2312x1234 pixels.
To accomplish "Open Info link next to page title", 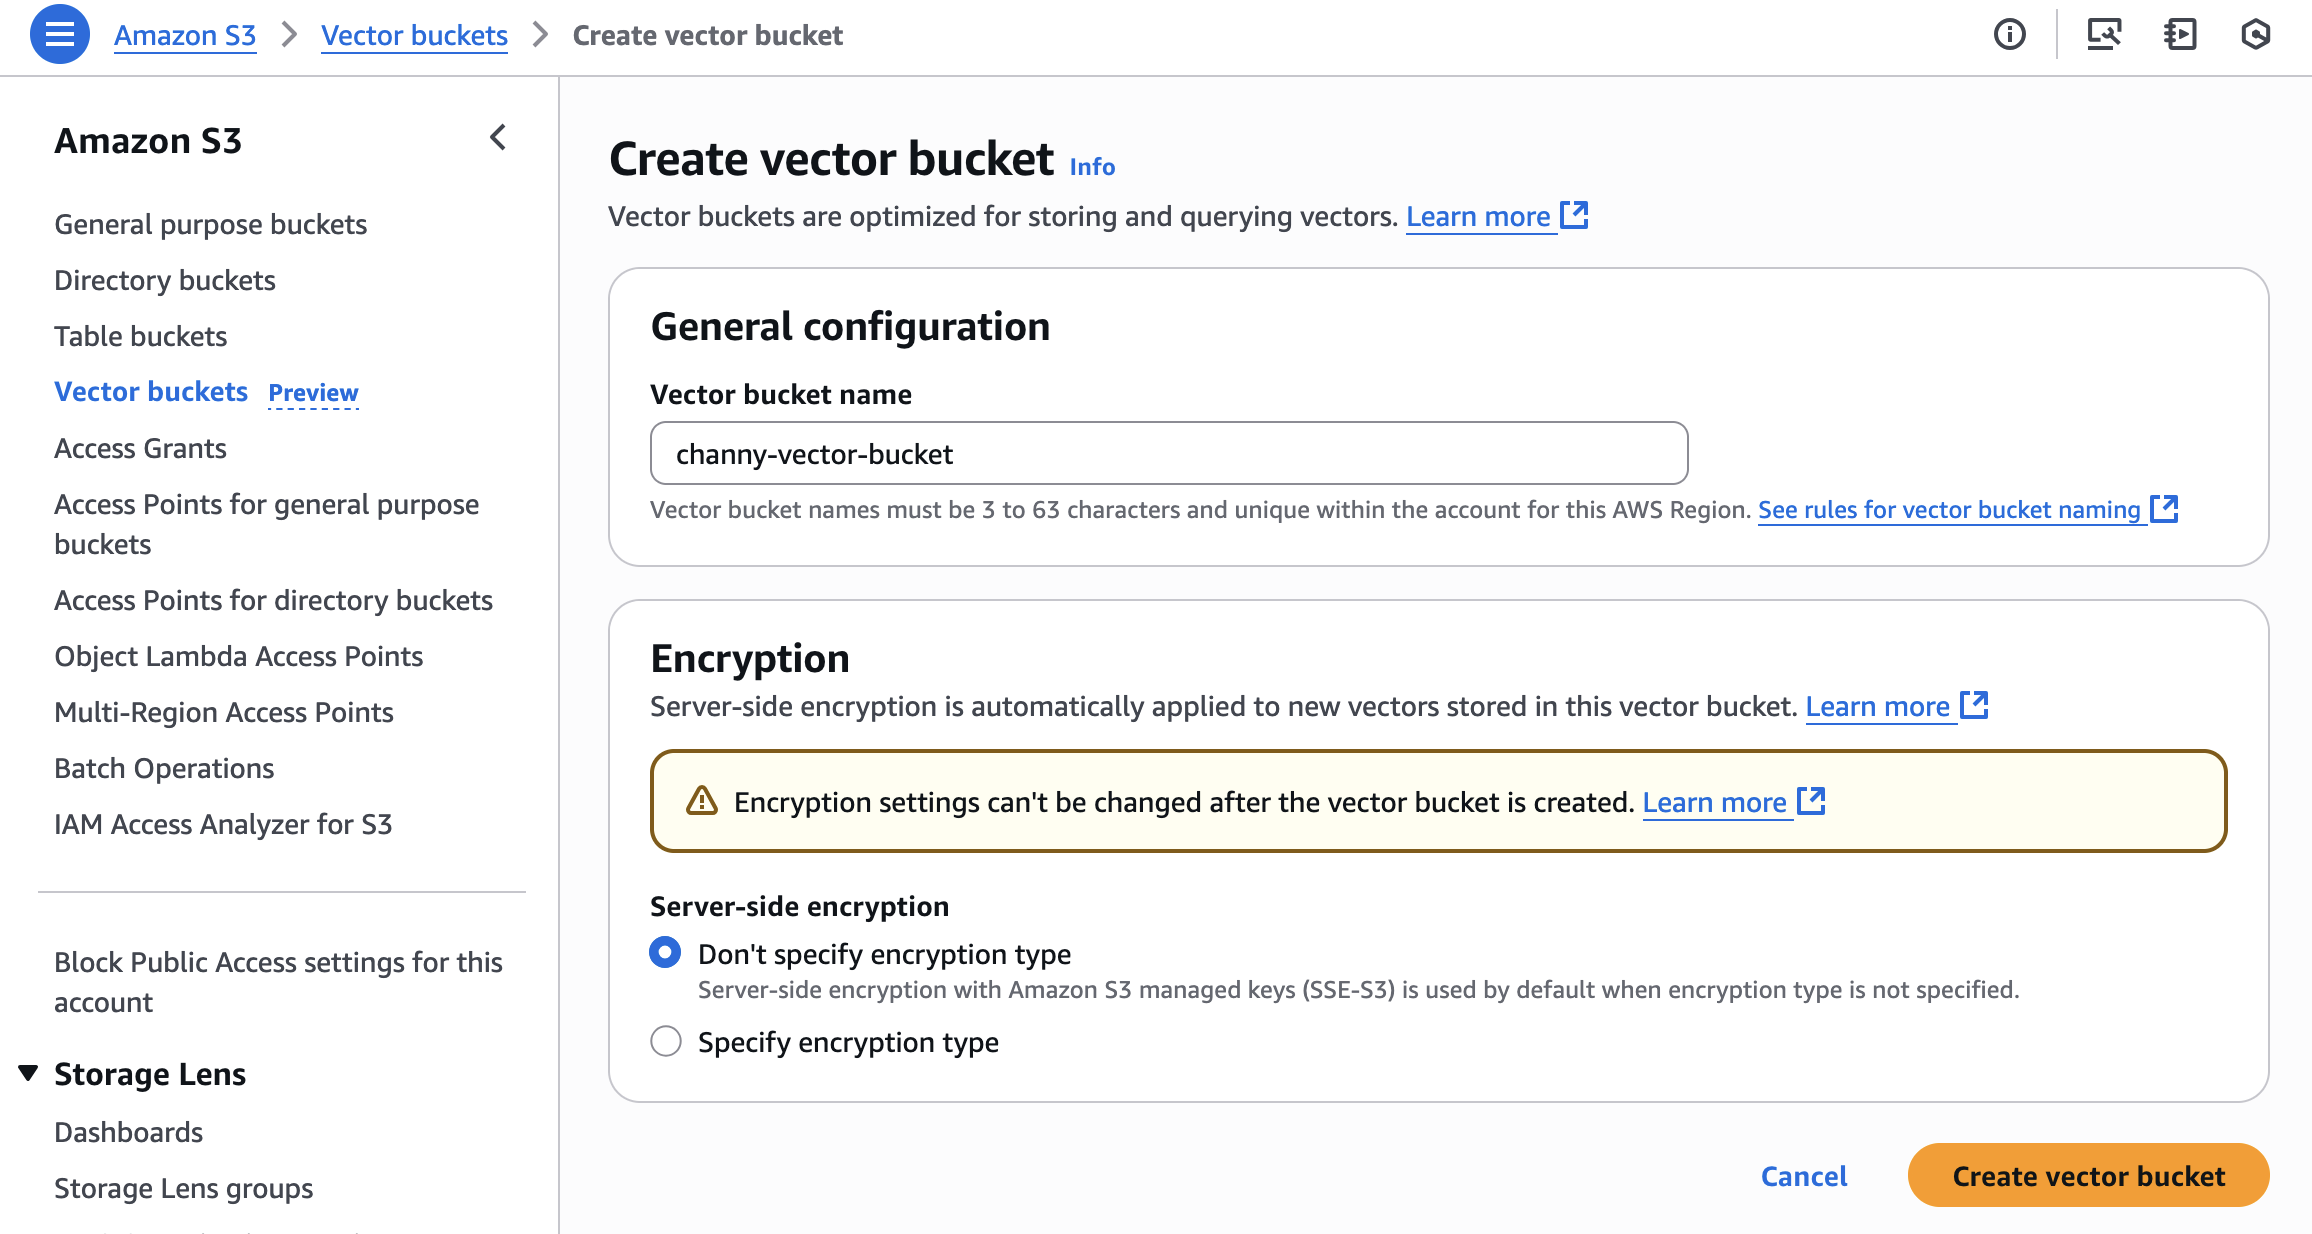I will pos(1092,167).
